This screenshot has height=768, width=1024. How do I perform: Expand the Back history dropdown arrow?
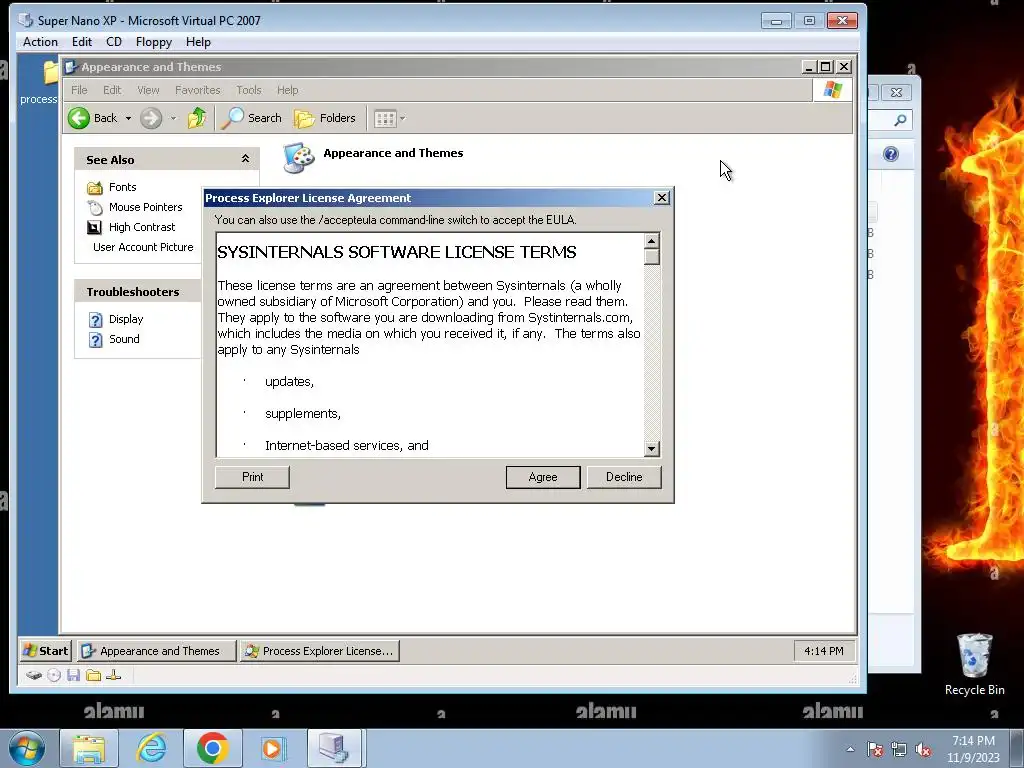point(128,118)
